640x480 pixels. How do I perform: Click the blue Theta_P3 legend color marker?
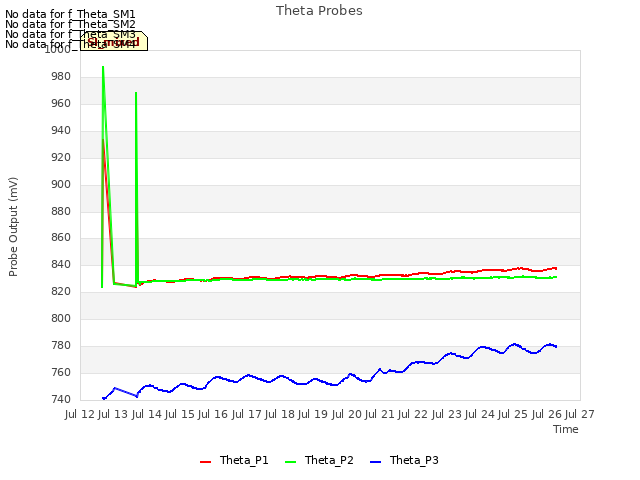click(x=375, y=462)
